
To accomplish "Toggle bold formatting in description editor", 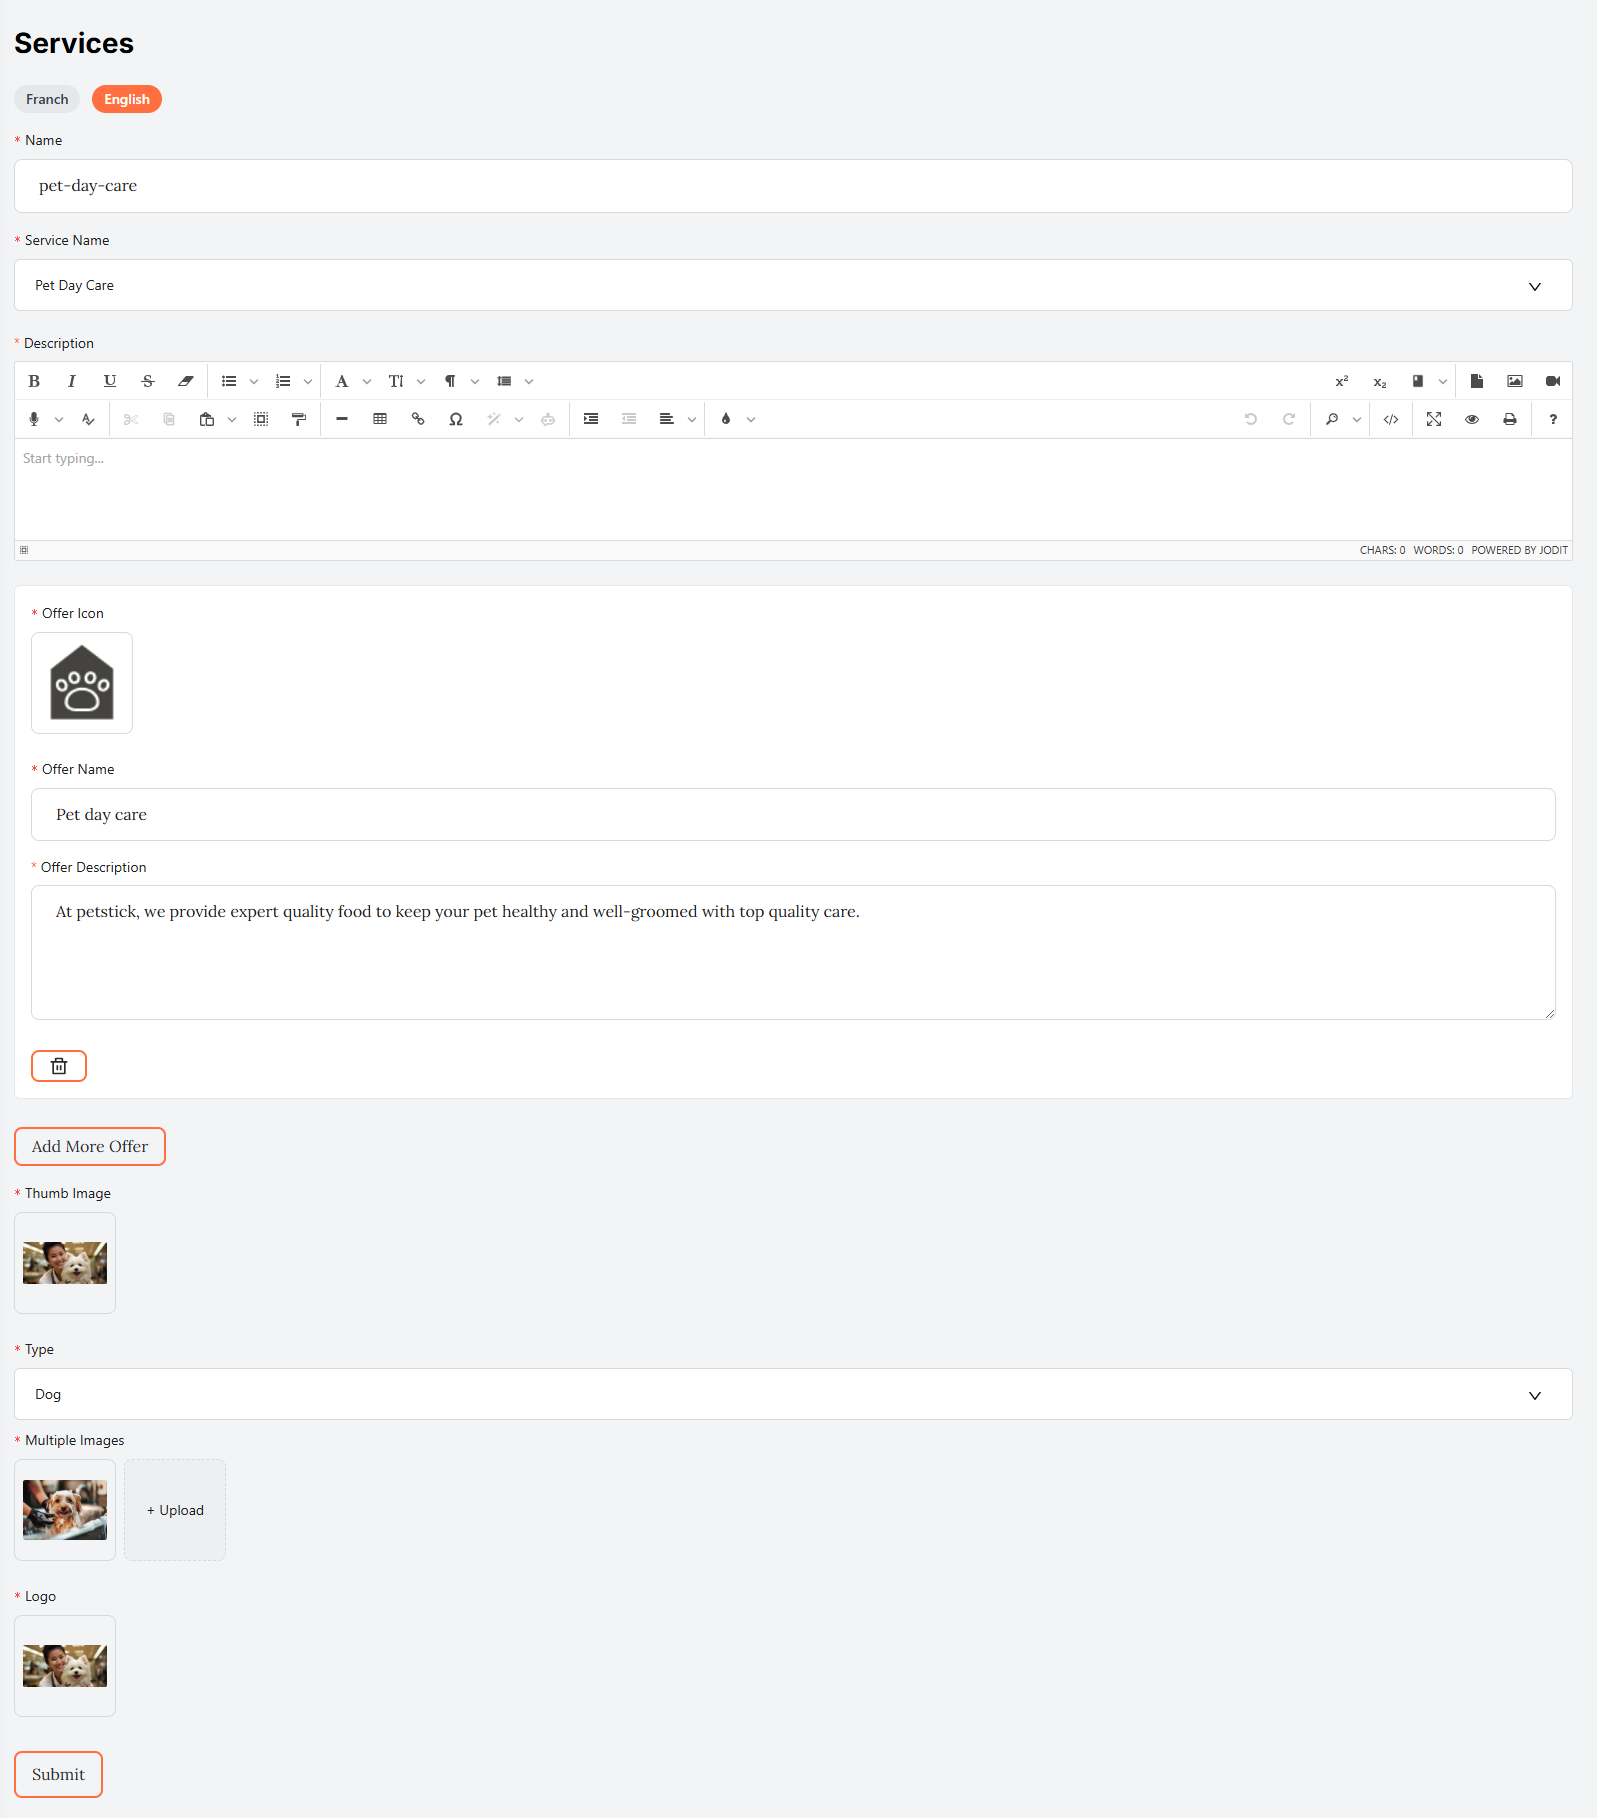I will tap(34, 381).
